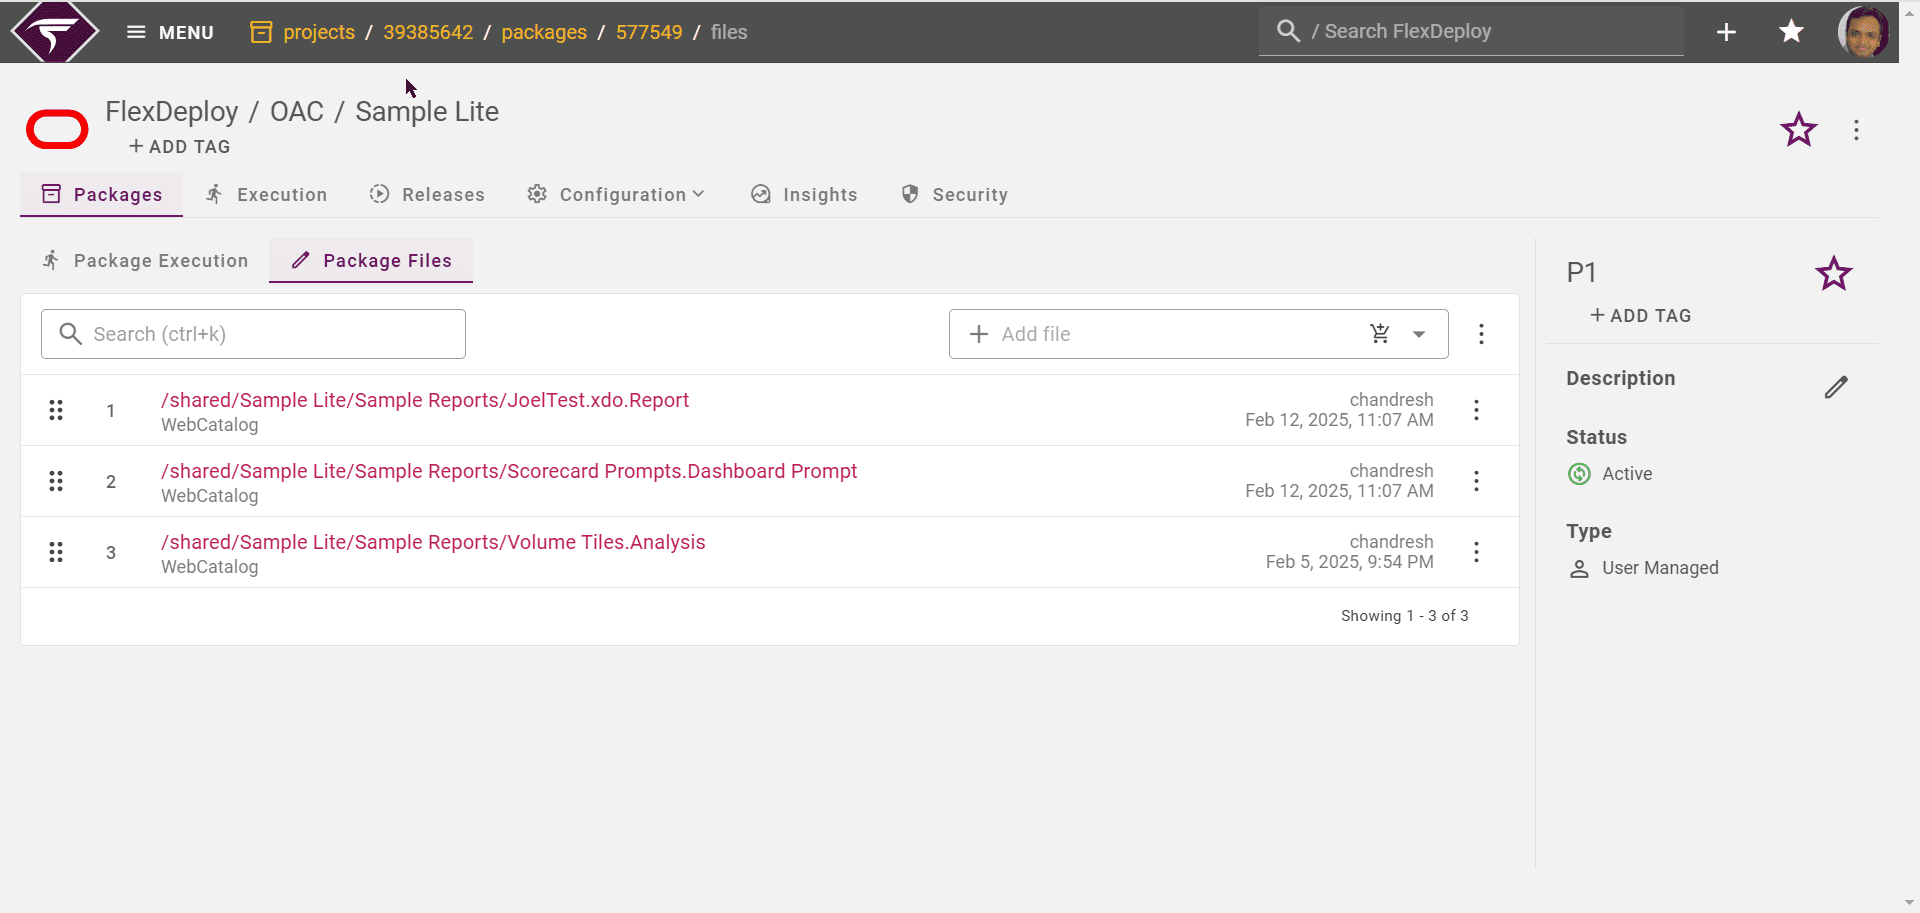Open the Insights tab

[x=804, y=194]
